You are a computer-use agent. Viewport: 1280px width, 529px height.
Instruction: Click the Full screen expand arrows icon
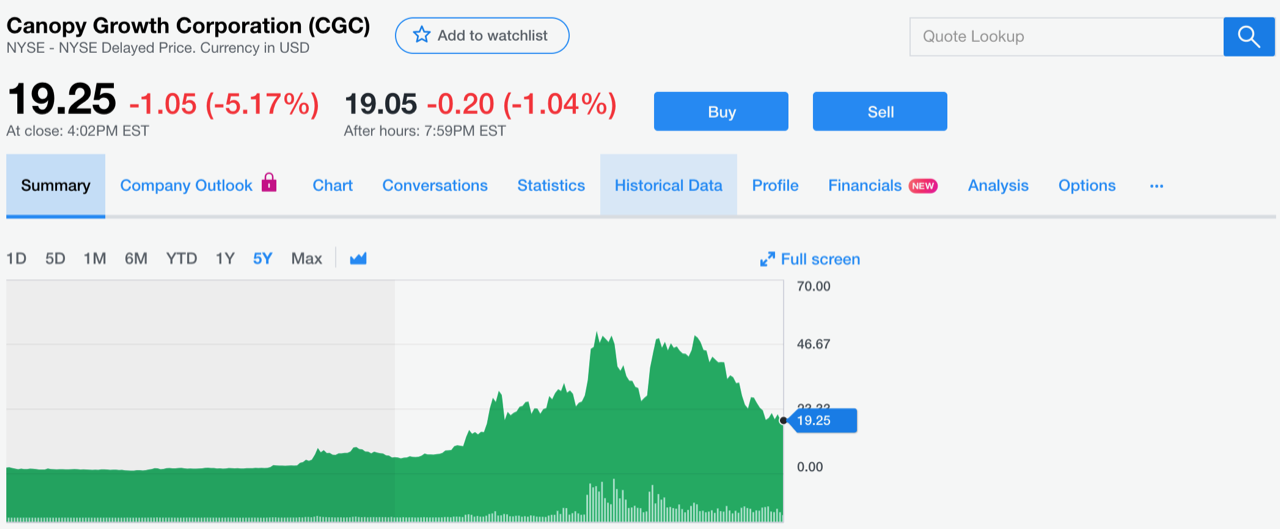point(768,259)
